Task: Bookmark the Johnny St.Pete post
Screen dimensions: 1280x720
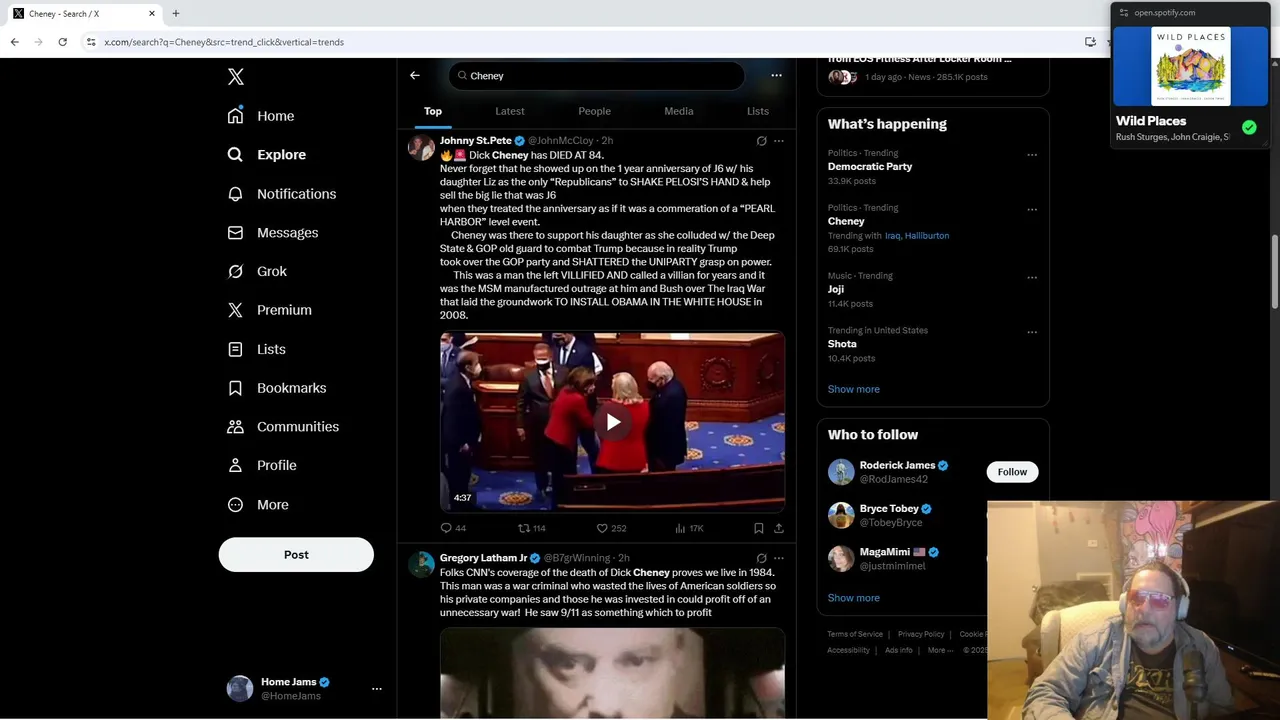Action: 758,528
